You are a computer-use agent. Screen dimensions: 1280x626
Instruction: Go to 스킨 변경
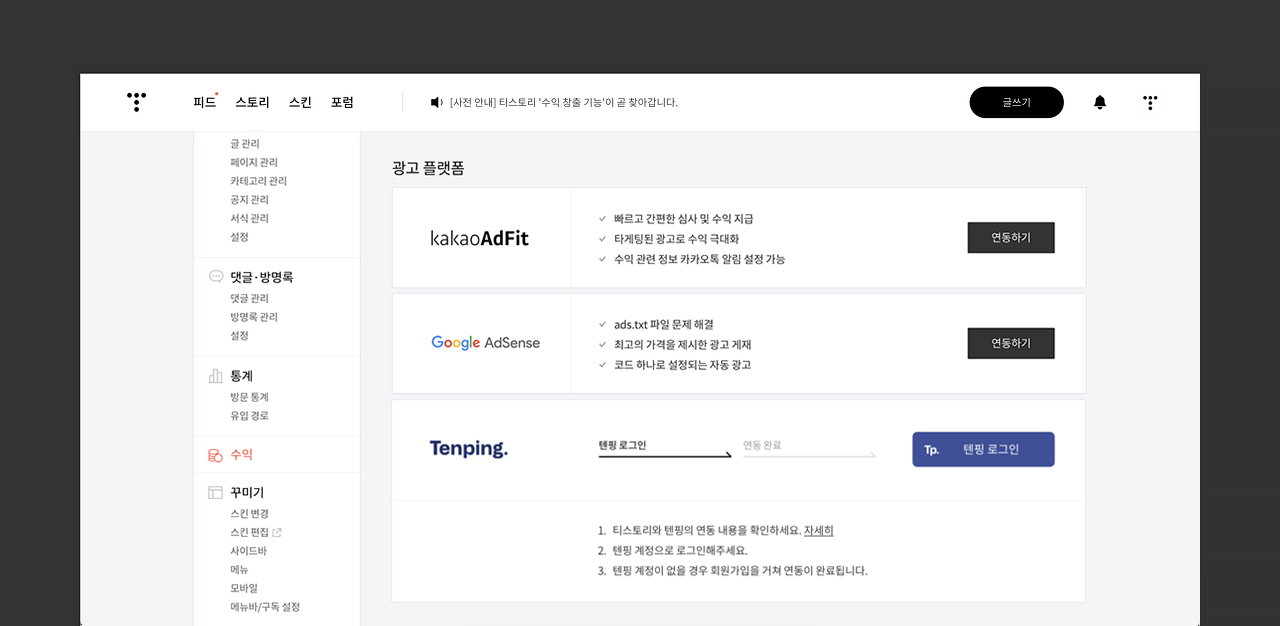249,514
